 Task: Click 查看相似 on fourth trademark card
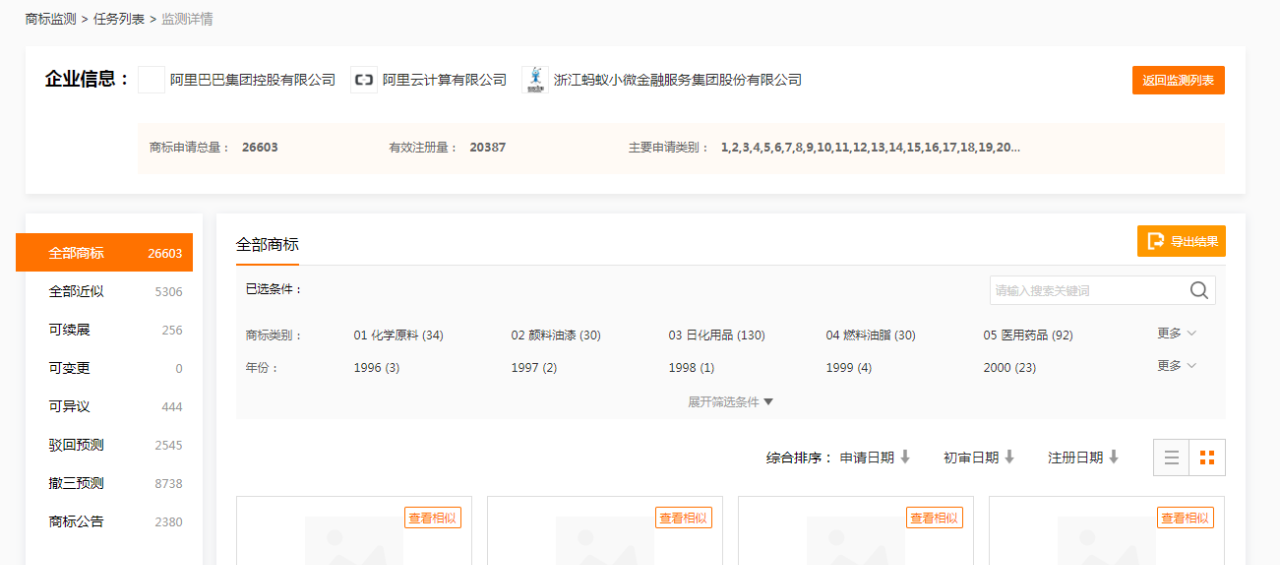(x=1186, y=518)
